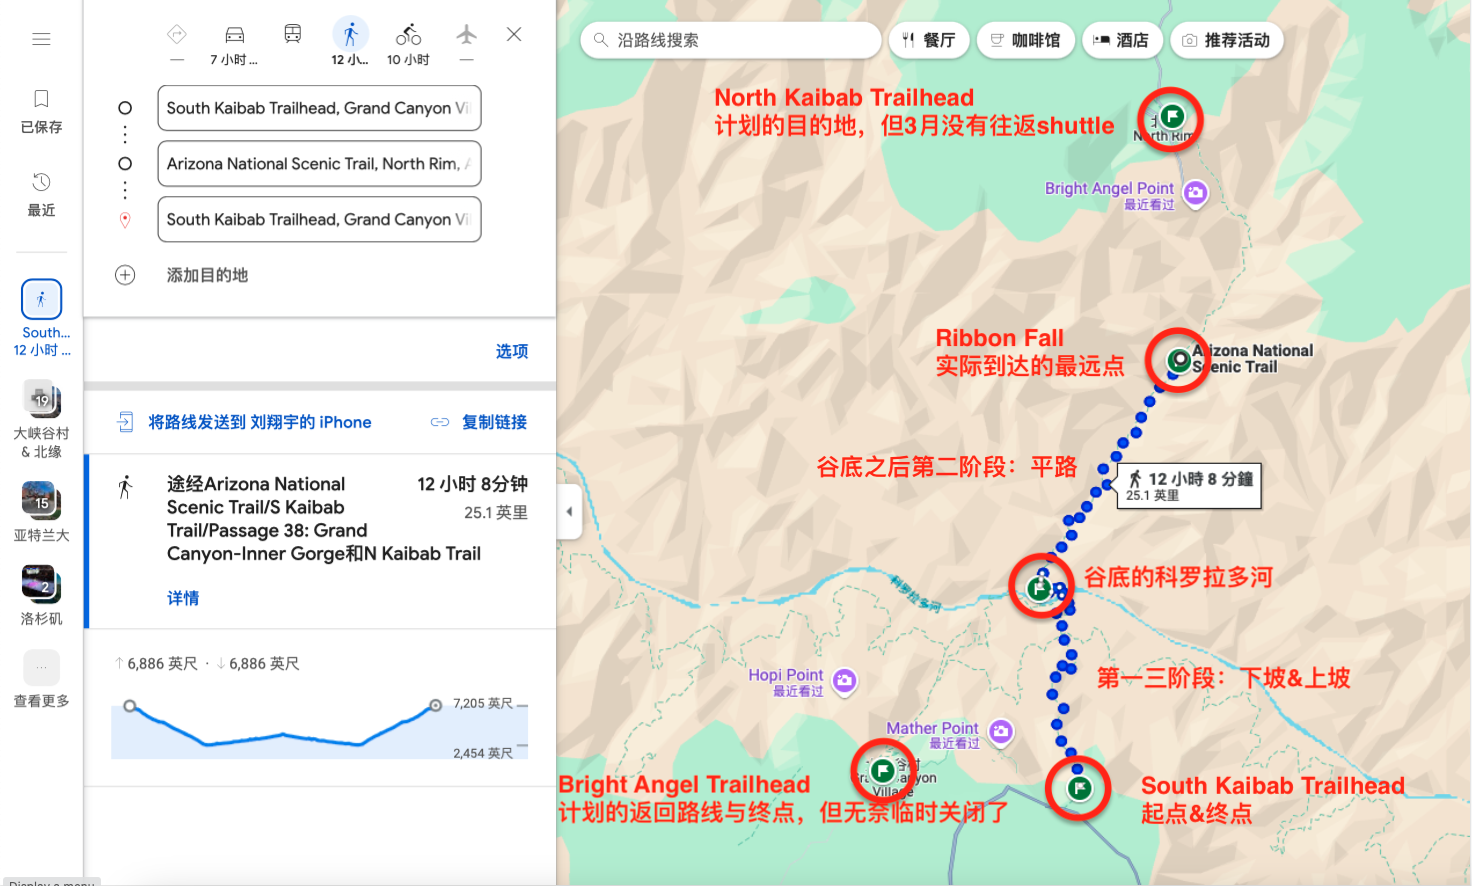This screenshot has height=886, width=1472.
Task: Switch to driving directions mode
Action: click(x=234, y=35)
